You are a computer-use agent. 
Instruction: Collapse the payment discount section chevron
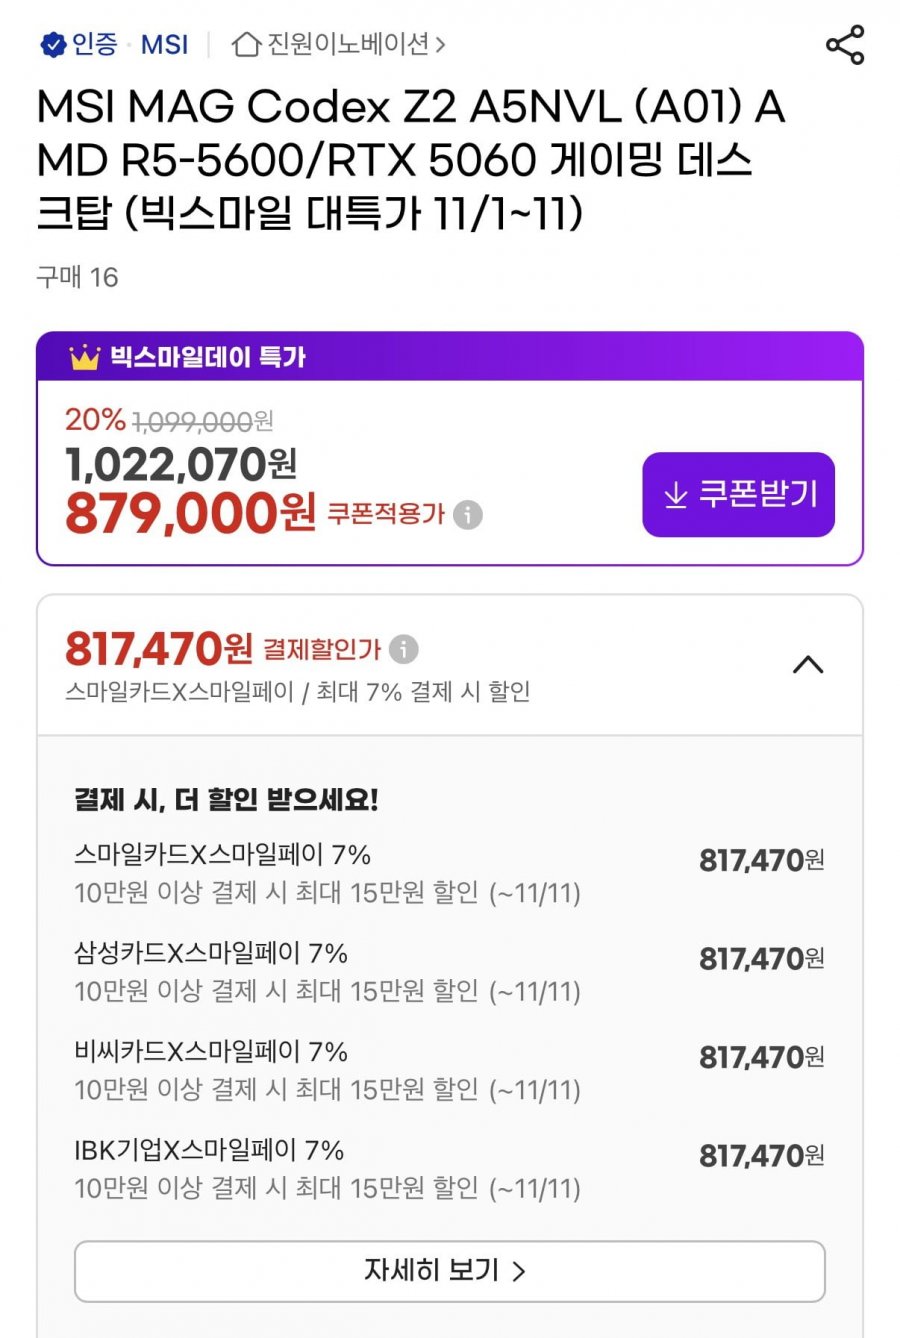(x=808, y=665)
